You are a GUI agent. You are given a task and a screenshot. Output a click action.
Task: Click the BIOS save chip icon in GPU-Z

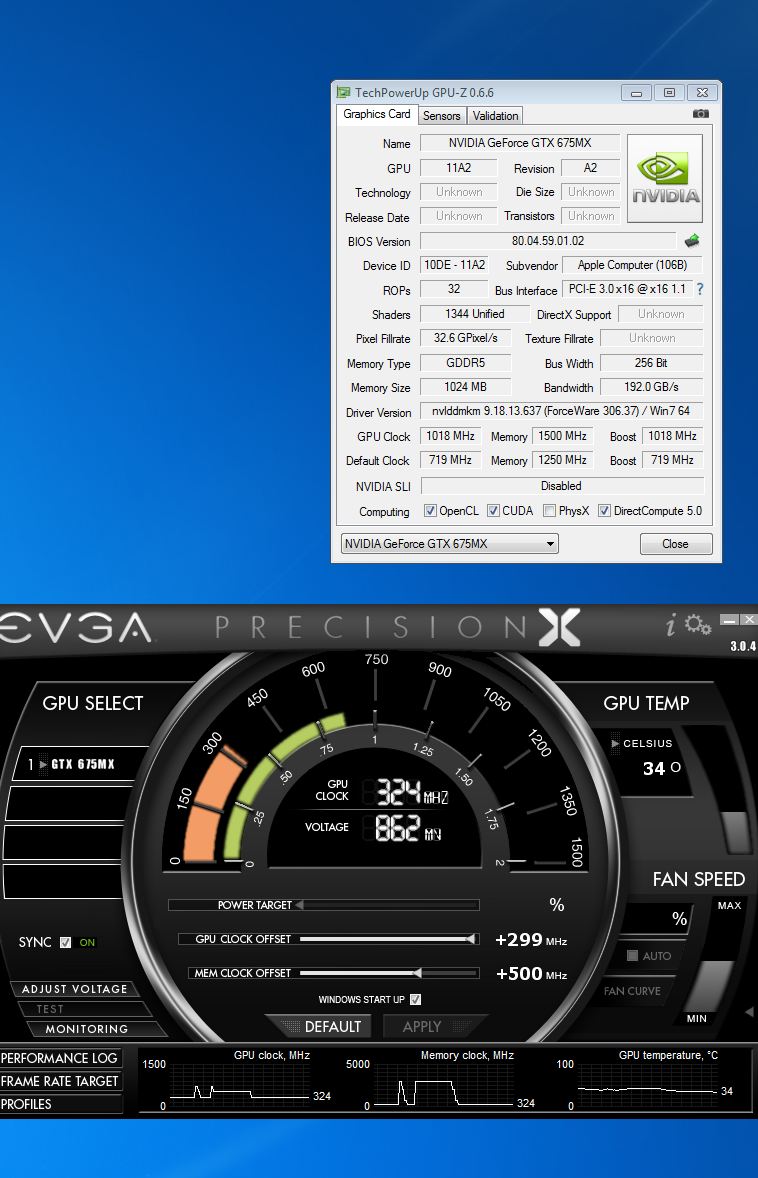(692, 240)
